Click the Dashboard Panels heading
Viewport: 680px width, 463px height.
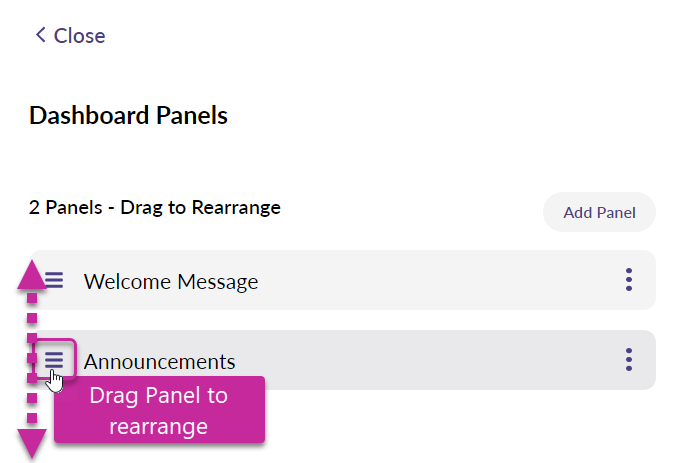(129, 116)
